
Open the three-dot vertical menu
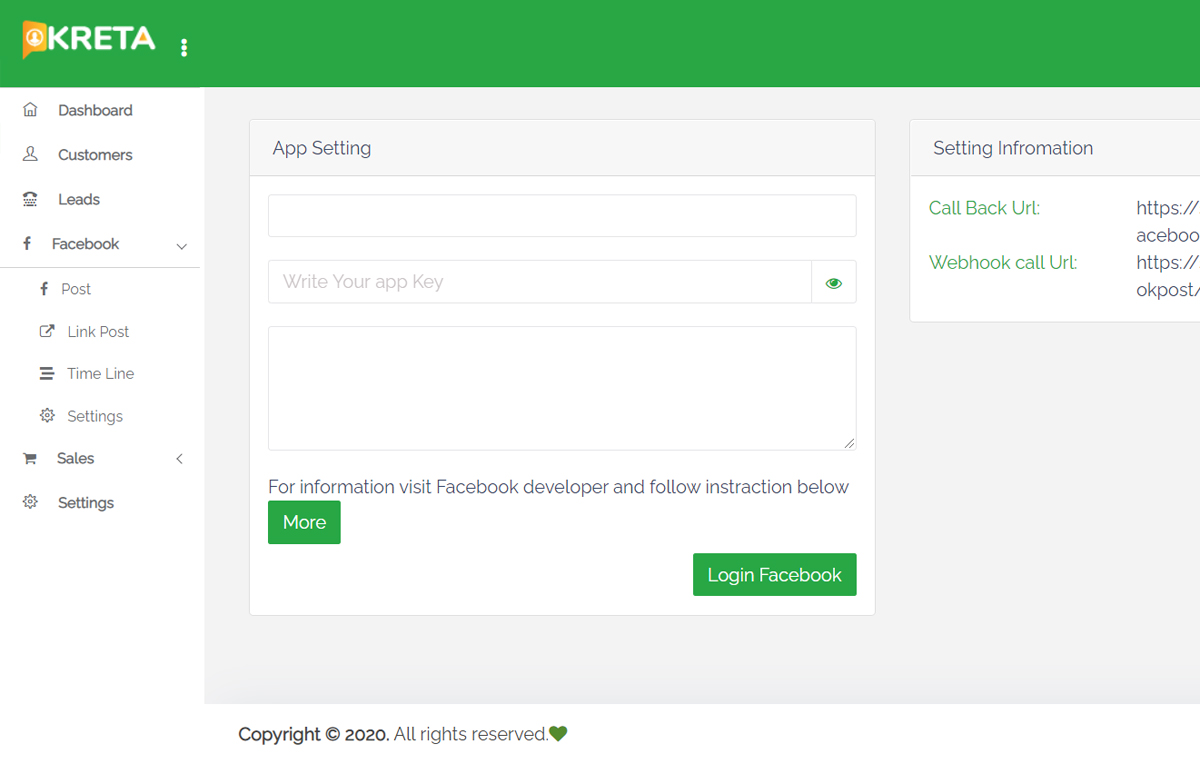184,47
